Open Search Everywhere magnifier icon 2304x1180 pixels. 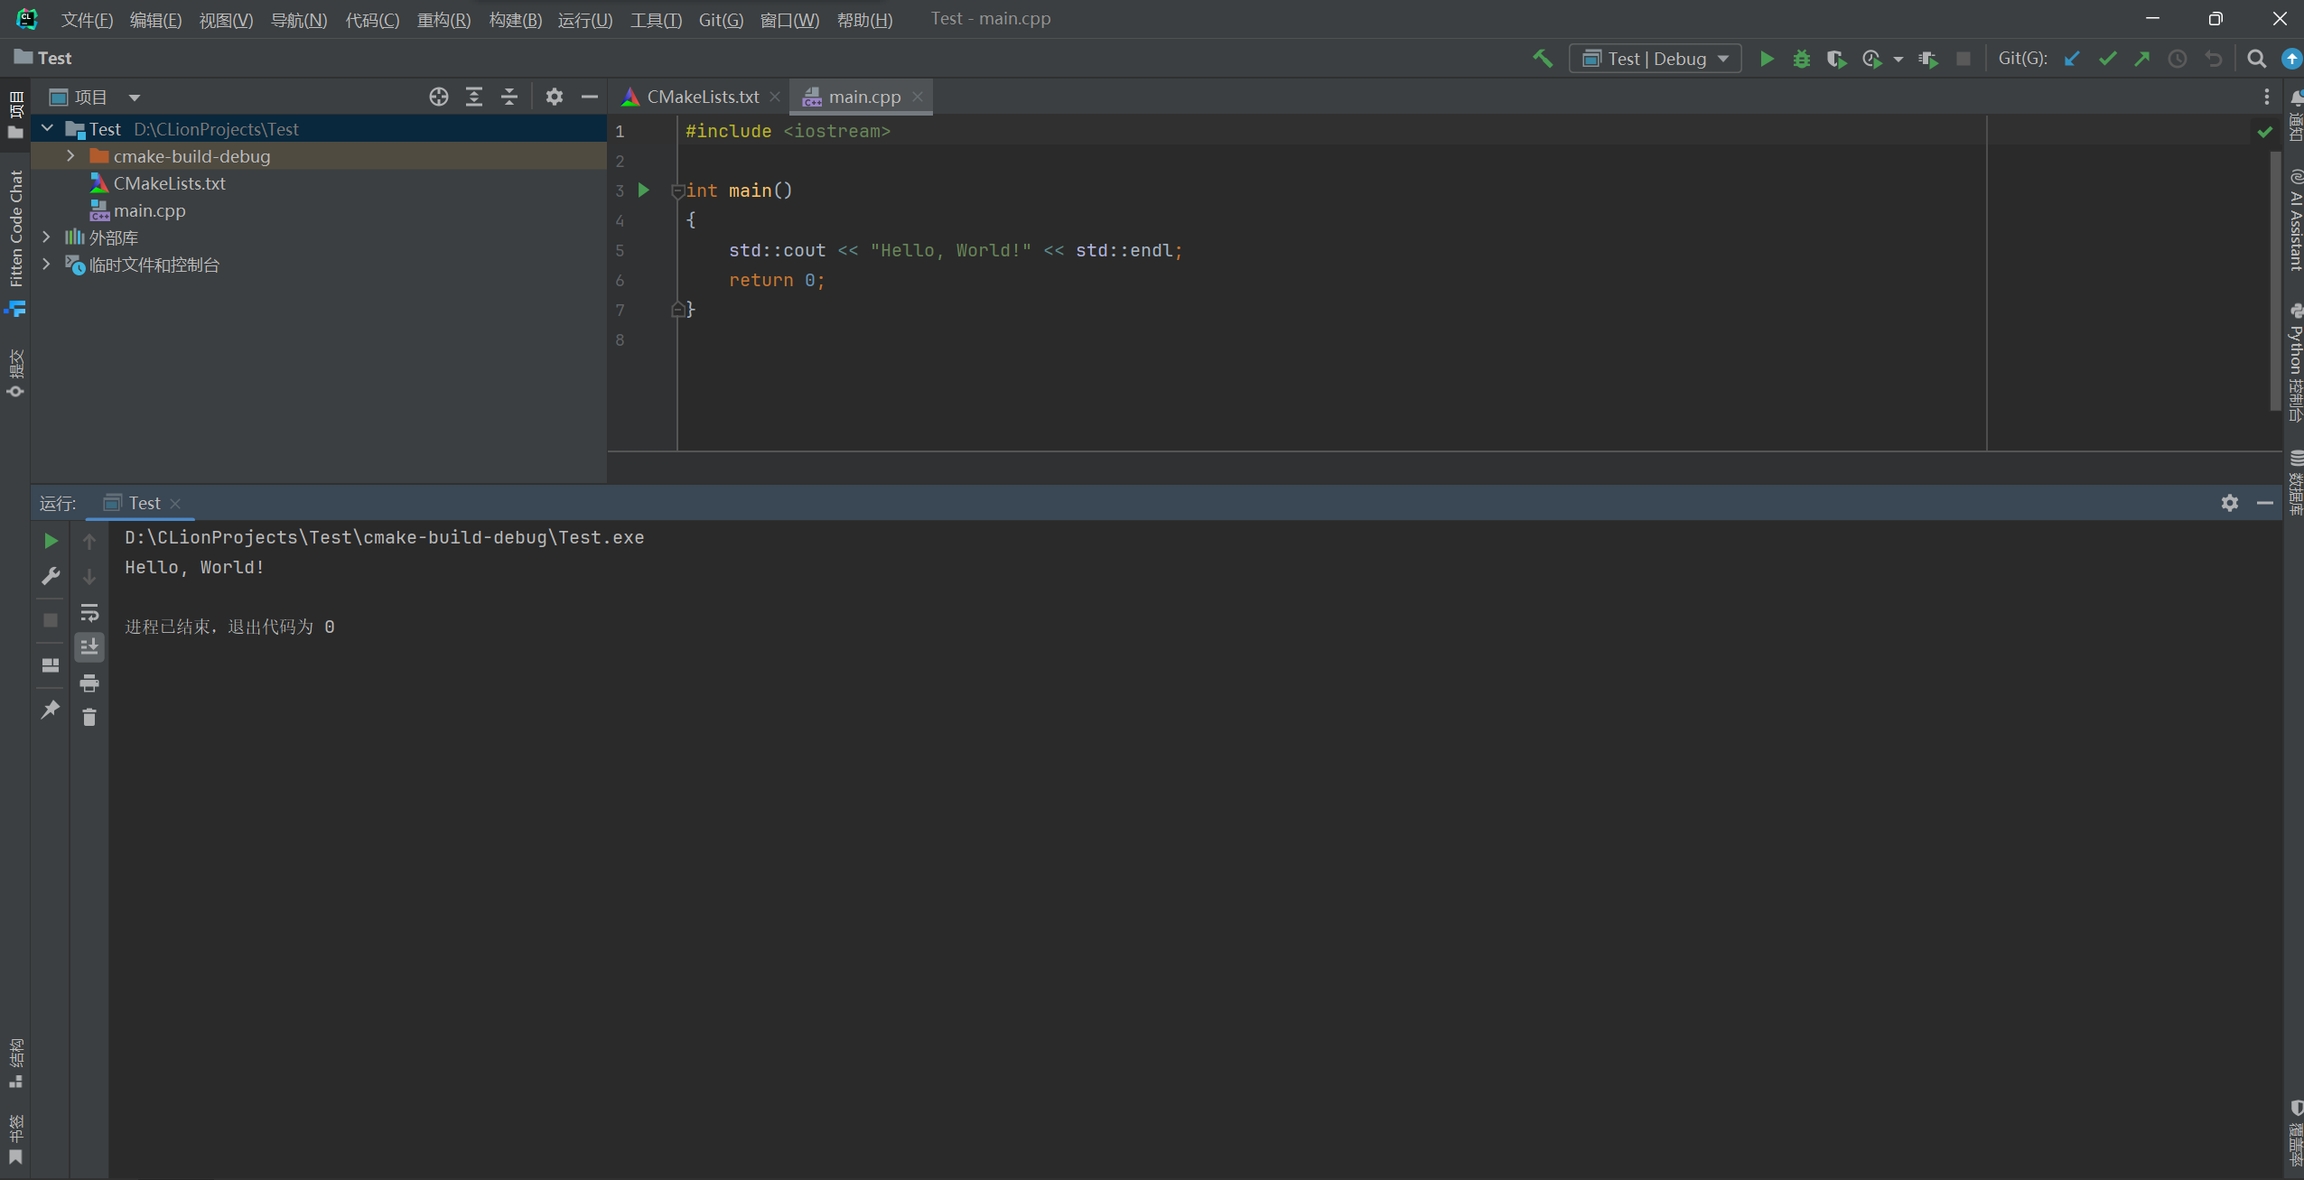tap(2256, 59)
